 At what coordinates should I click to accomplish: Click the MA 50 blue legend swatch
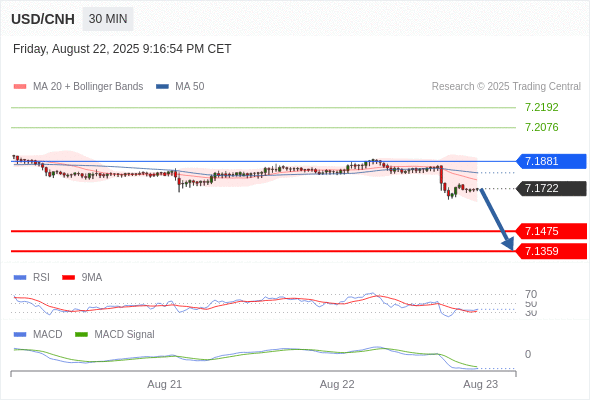162,87
